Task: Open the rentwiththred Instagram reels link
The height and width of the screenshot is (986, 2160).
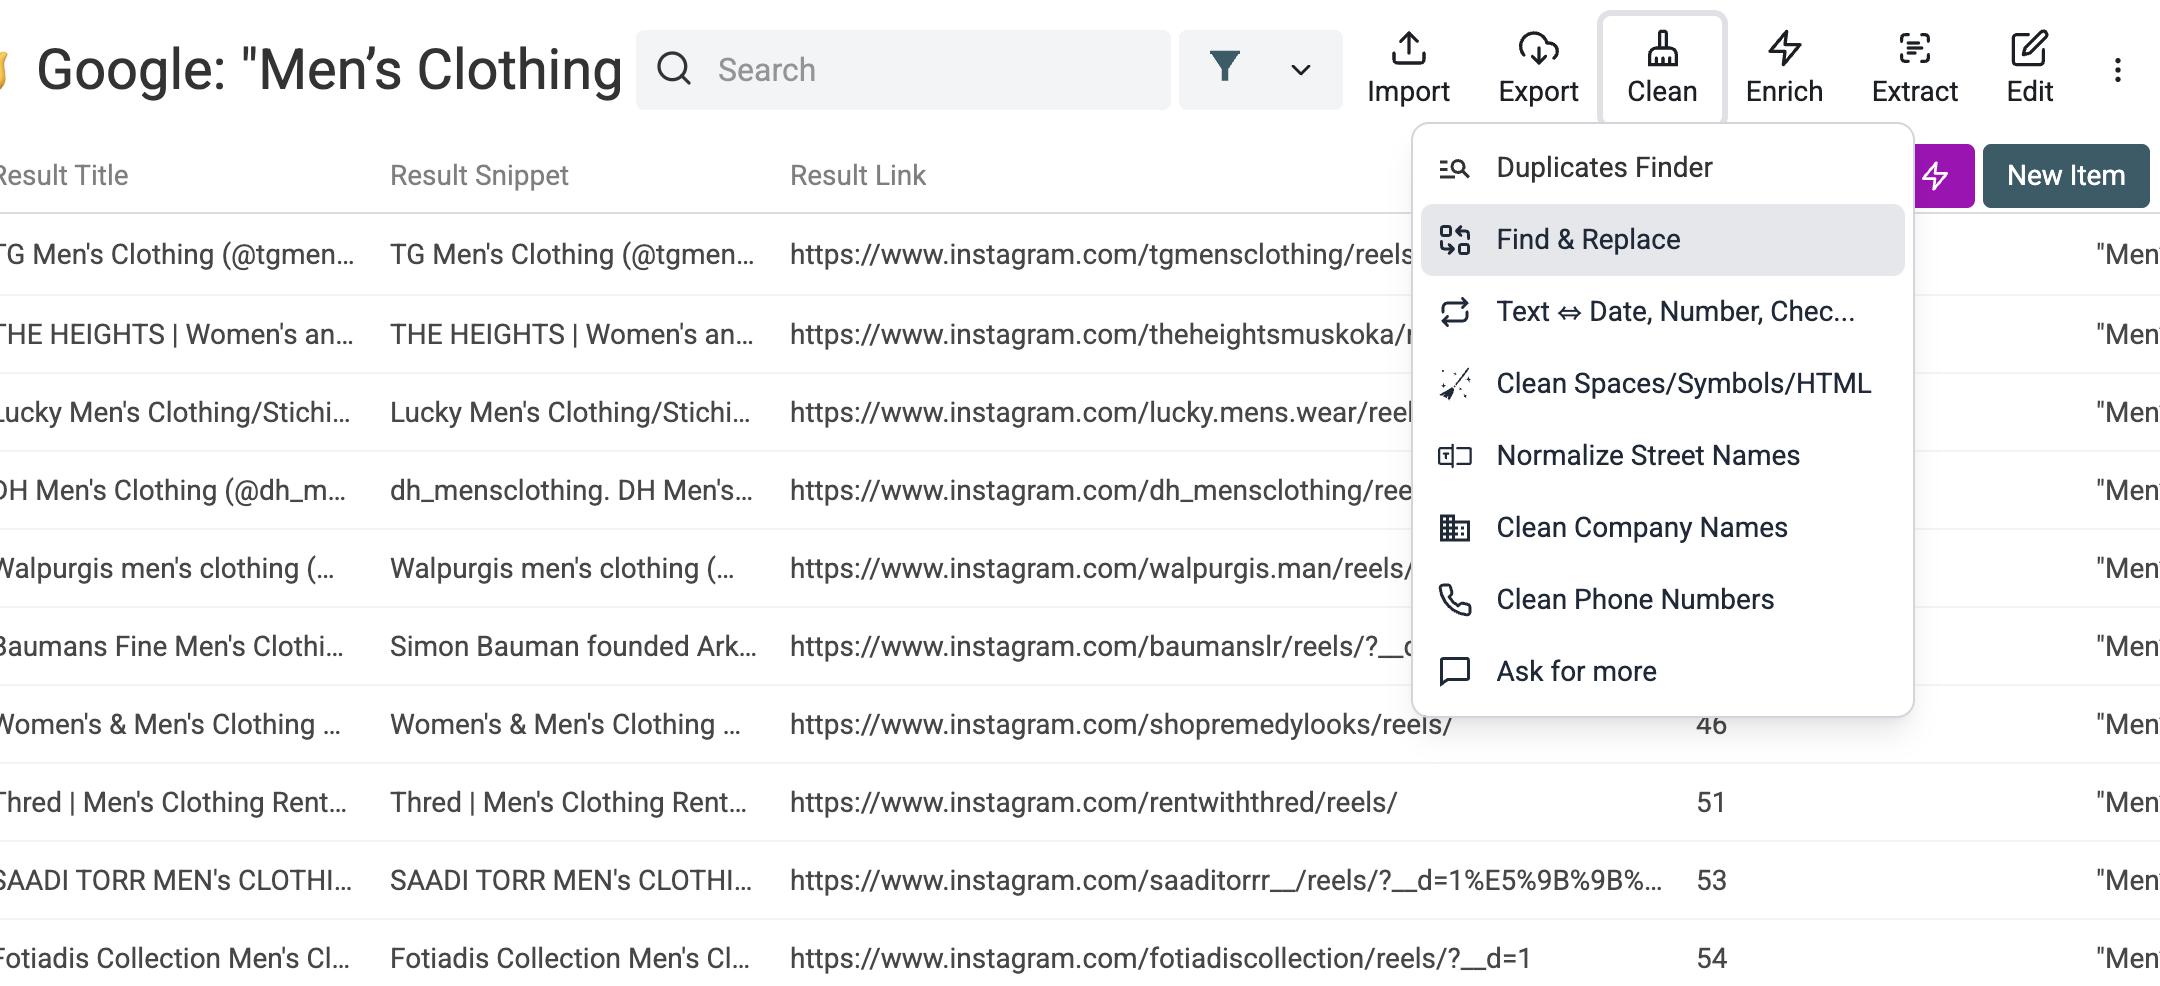Action: (x=1092, y=802)
